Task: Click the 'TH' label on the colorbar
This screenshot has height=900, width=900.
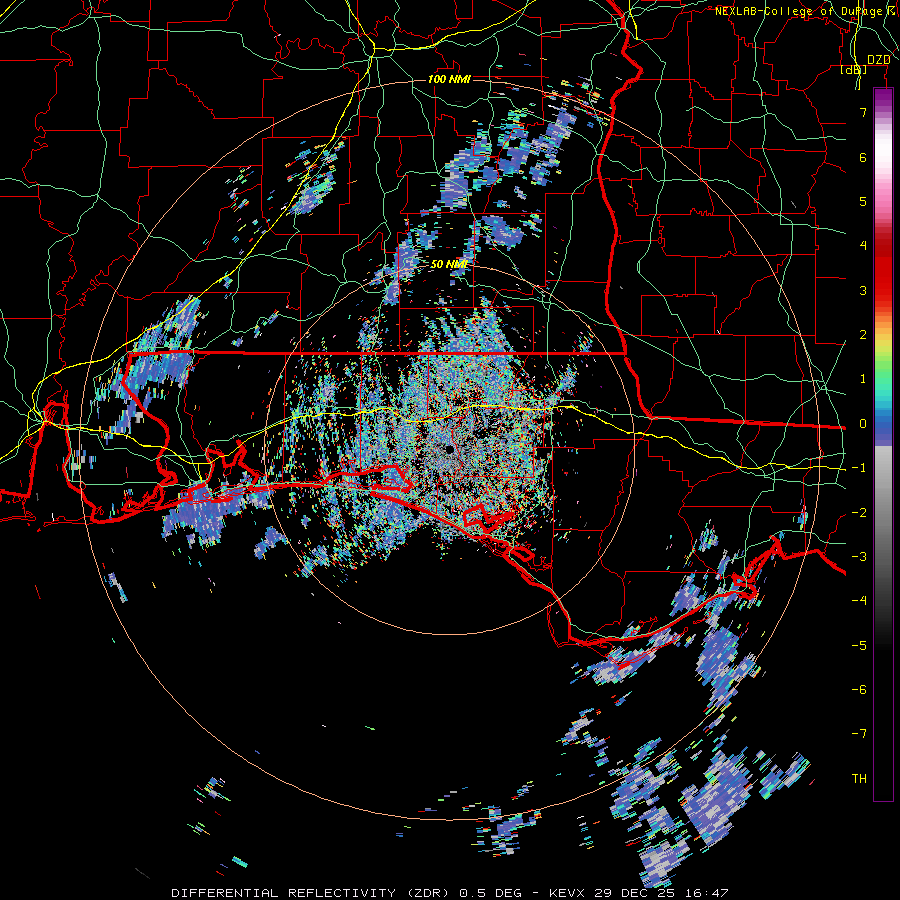Action: (x=859, y=779)
